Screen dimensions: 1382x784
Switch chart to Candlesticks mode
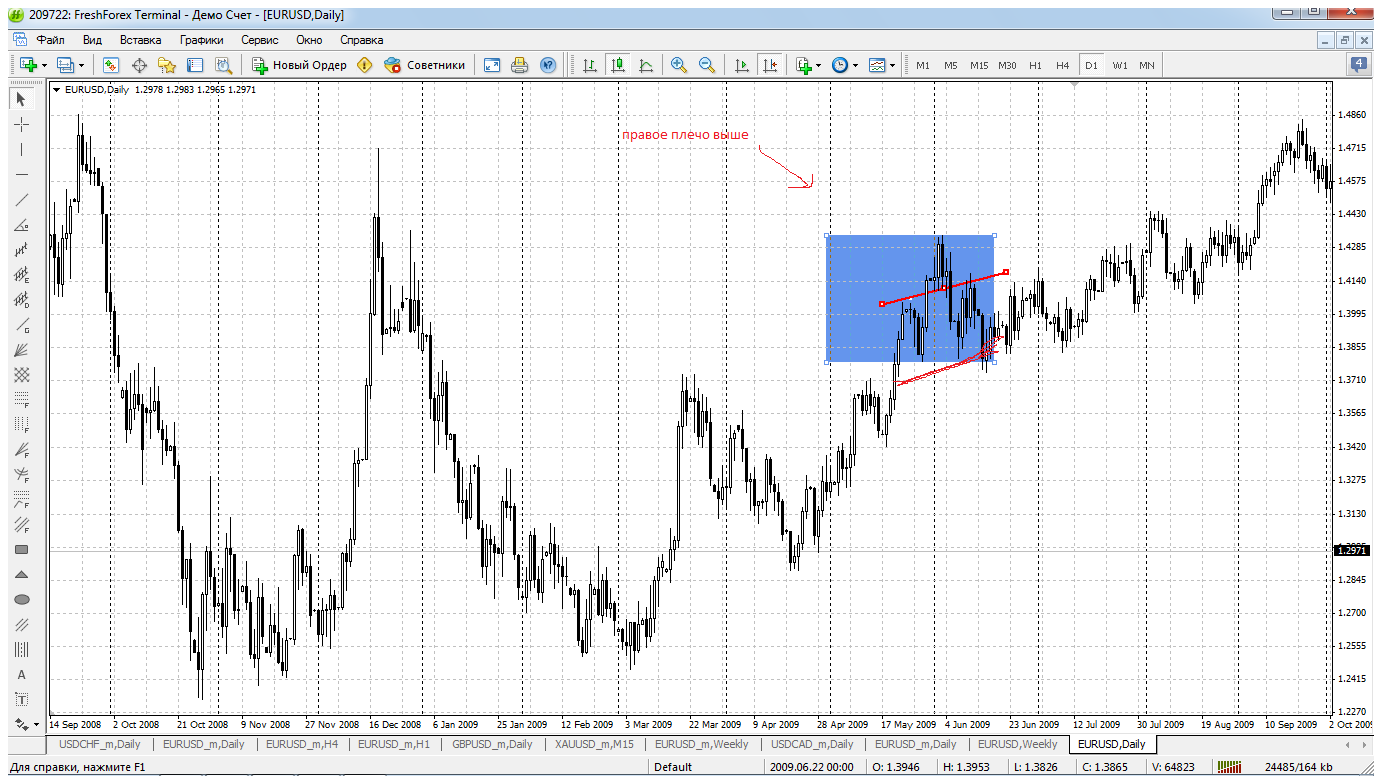coord(618,65)
